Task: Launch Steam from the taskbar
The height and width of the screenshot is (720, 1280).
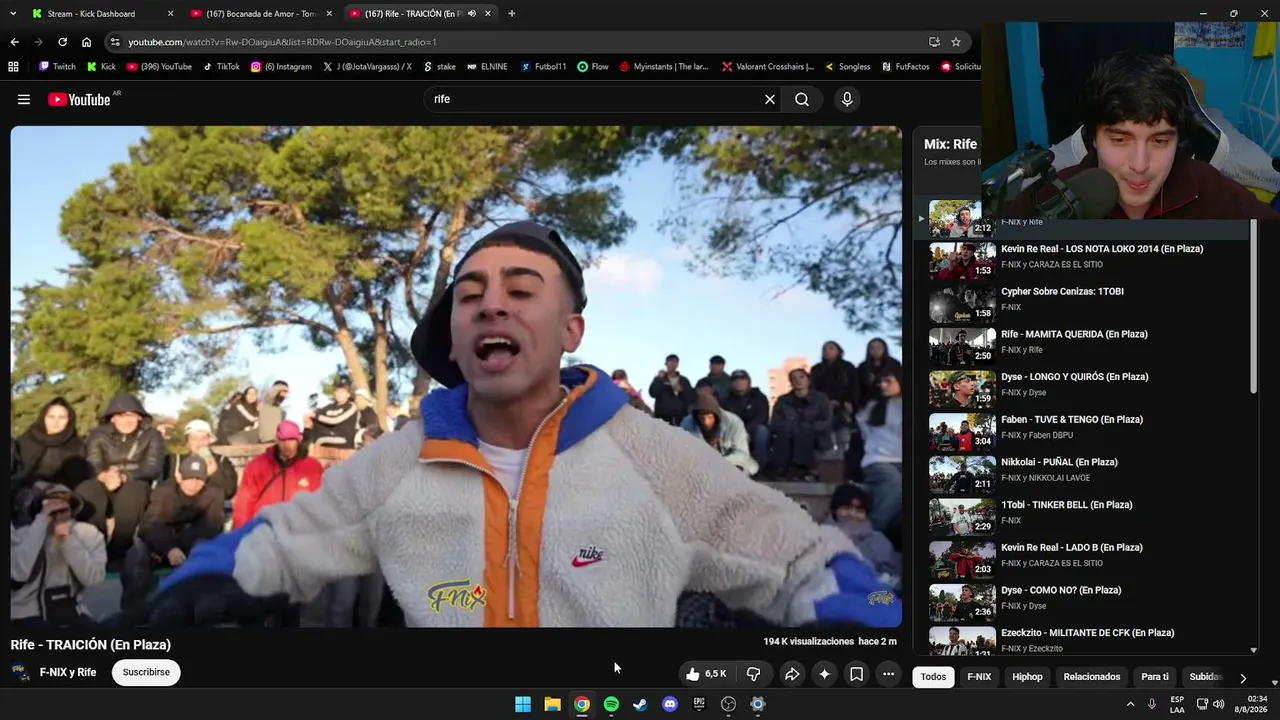Action: (640, 704)
